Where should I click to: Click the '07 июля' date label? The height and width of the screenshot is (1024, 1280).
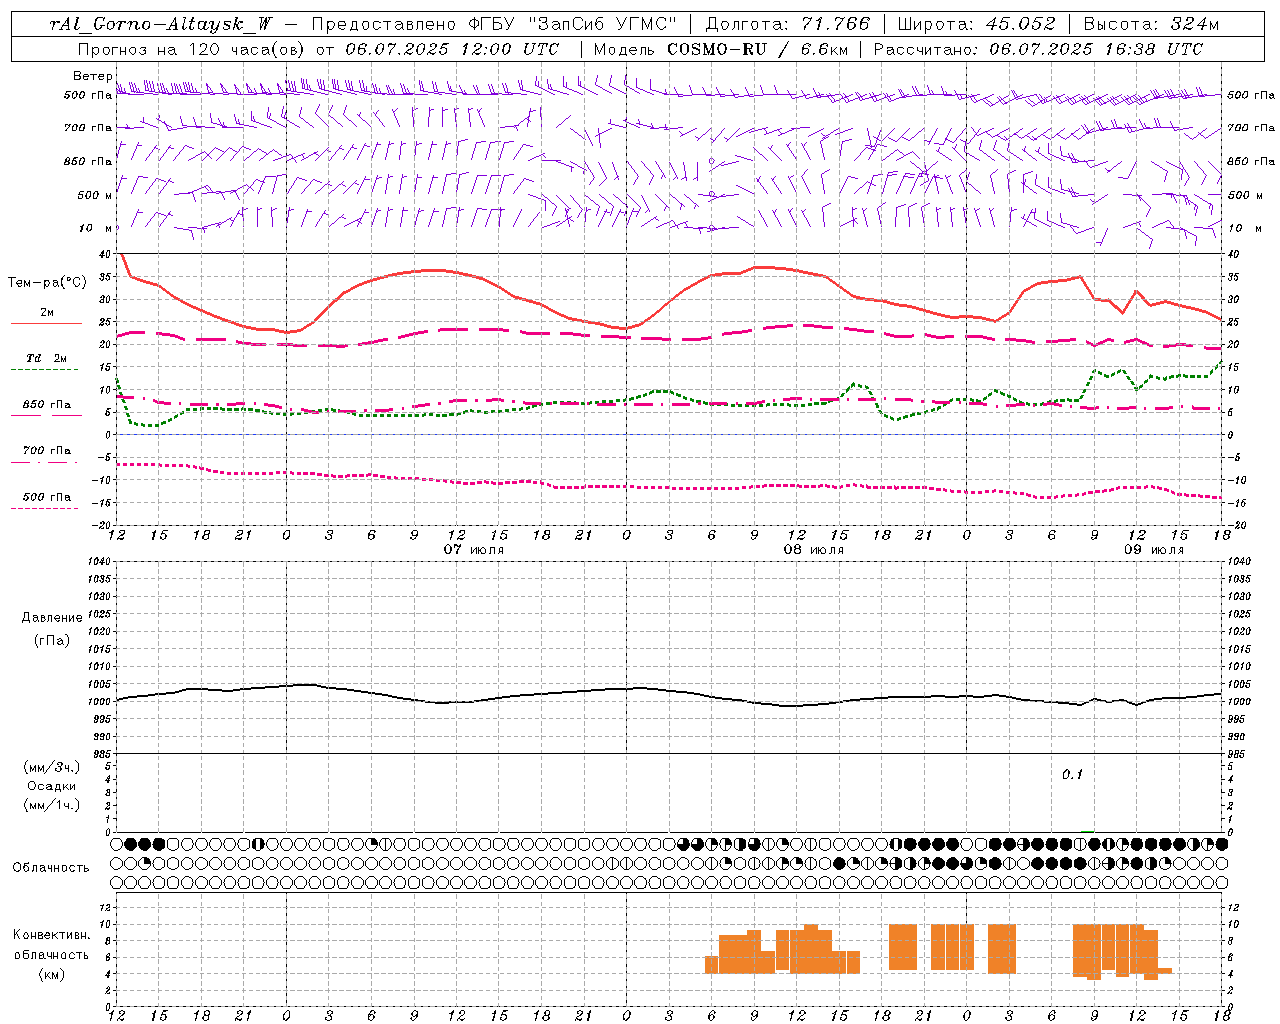[474, 550]
